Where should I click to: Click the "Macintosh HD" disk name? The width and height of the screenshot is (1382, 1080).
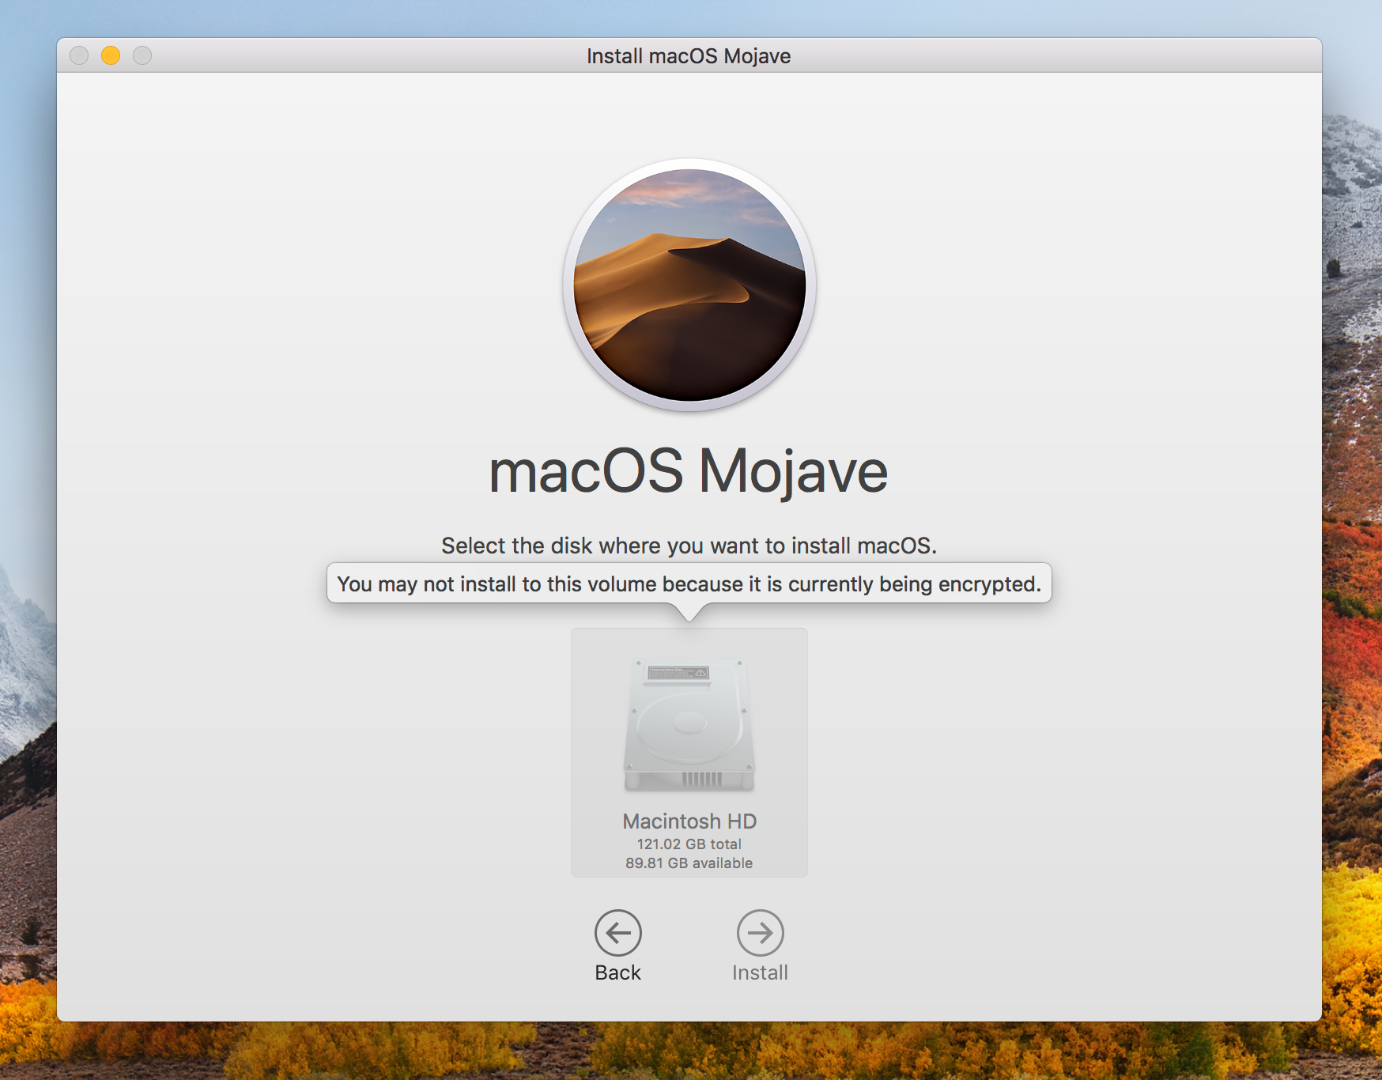689,821
